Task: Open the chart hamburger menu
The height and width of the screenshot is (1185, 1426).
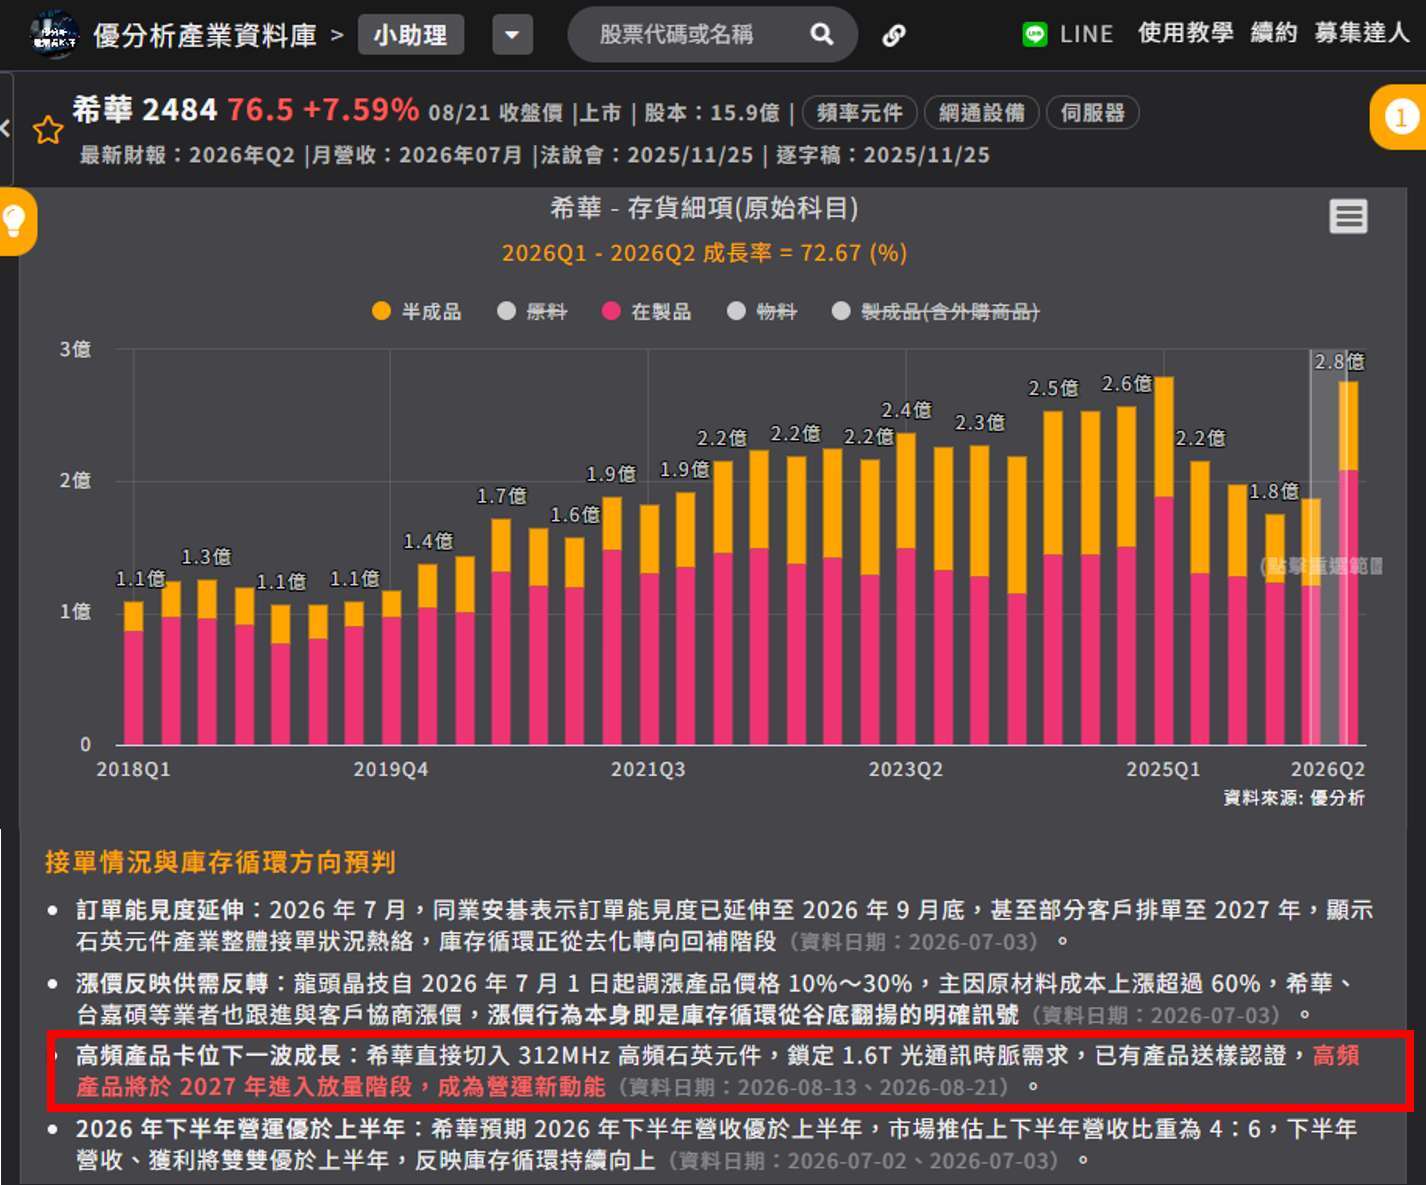Action: pos(1348,216)
